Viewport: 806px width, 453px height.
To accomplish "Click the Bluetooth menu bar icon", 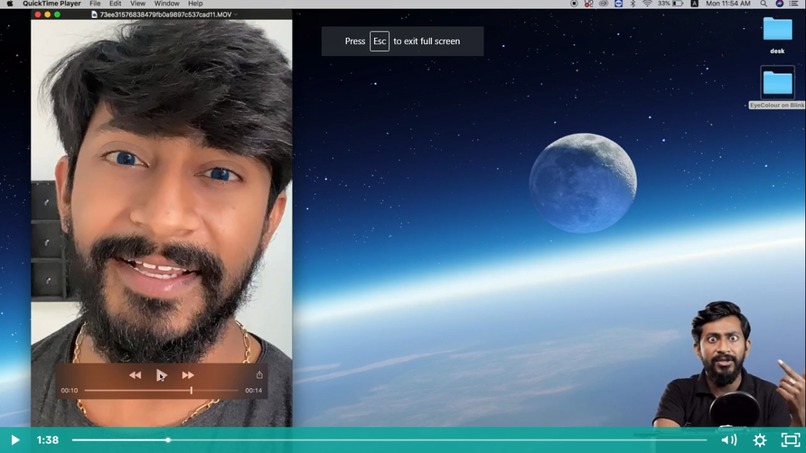I will pos(633,4).
